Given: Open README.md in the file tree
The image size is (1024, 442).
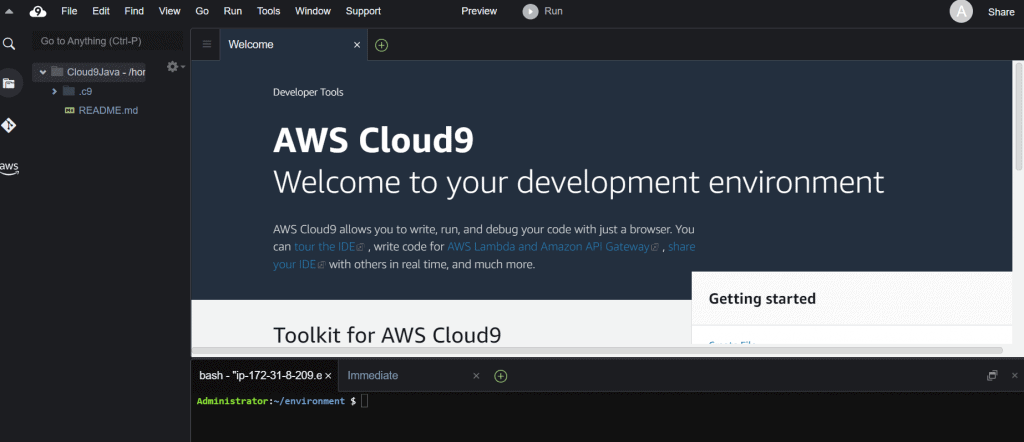Looking at the screenshot, I should pos(108,110).
